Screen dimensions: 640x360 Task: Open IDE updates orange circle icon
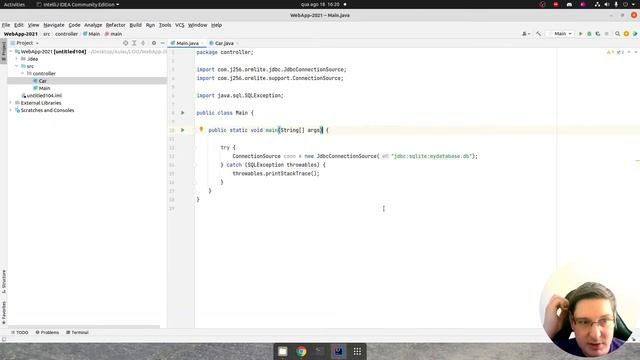(x=626, y=34)
